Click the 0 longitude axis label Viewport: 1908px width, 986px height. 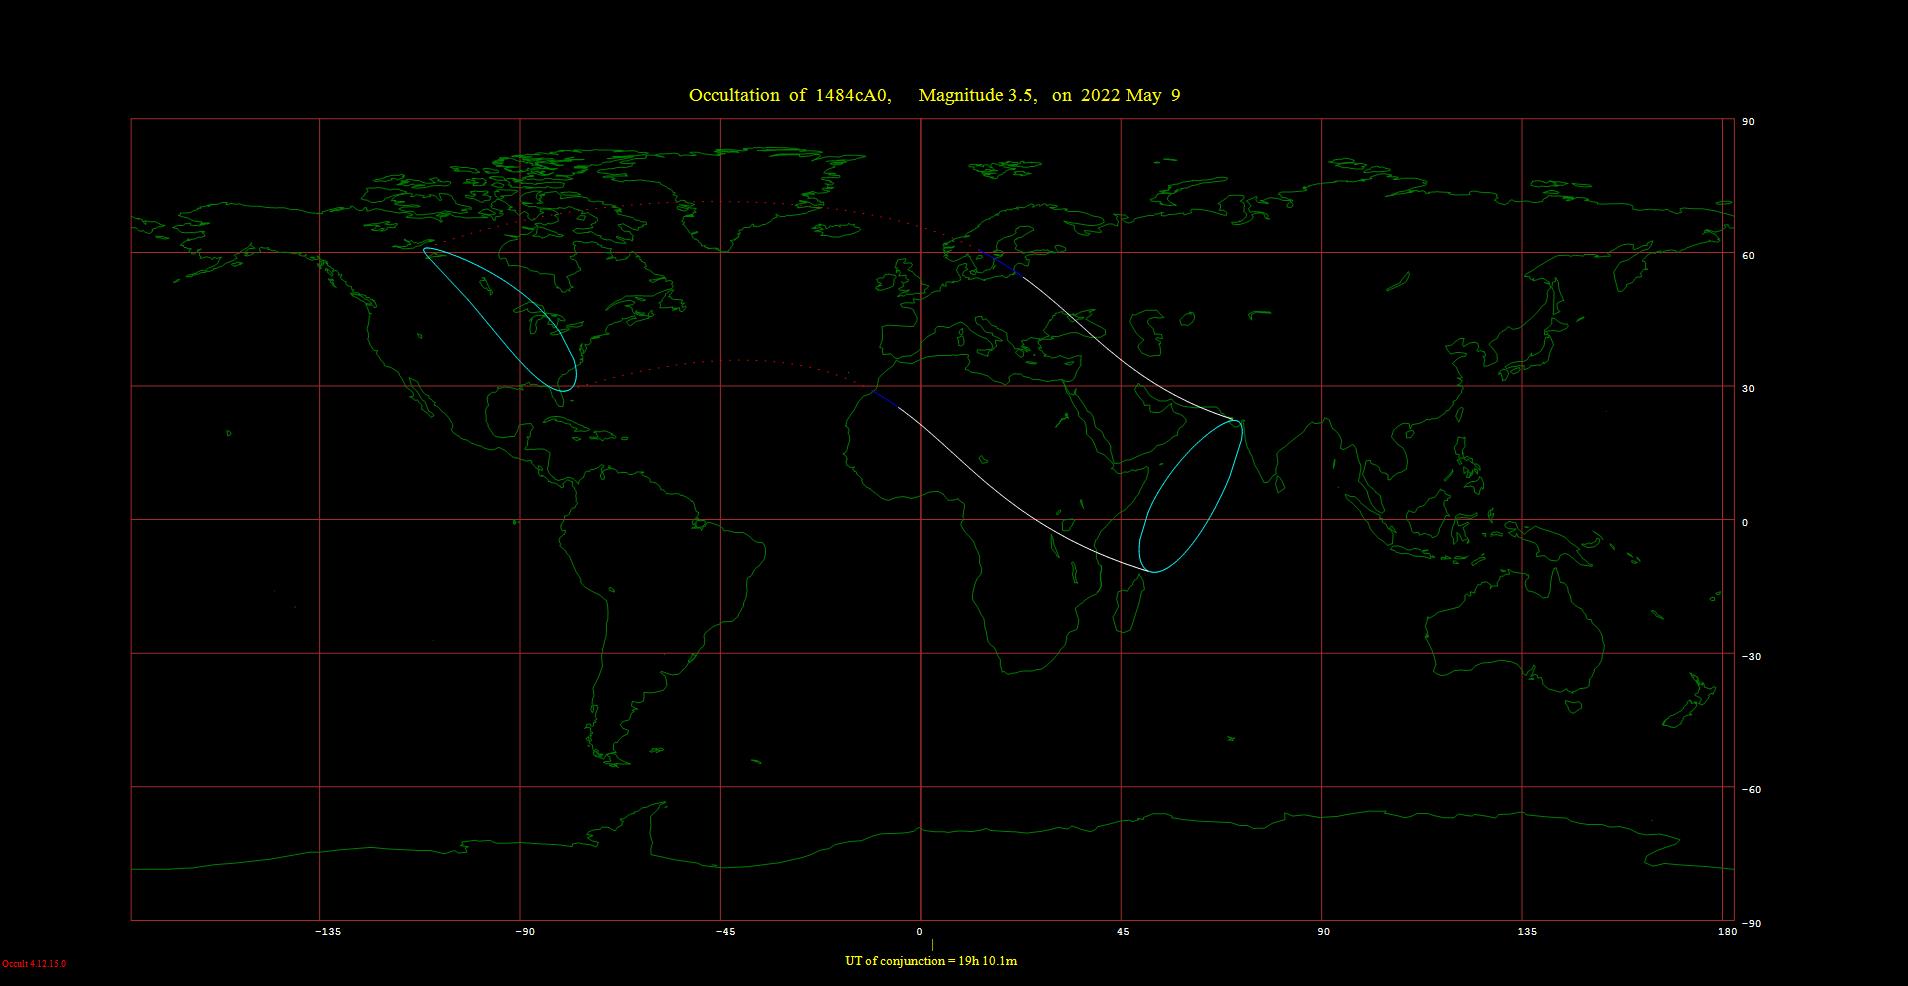[x=920, y=932]
